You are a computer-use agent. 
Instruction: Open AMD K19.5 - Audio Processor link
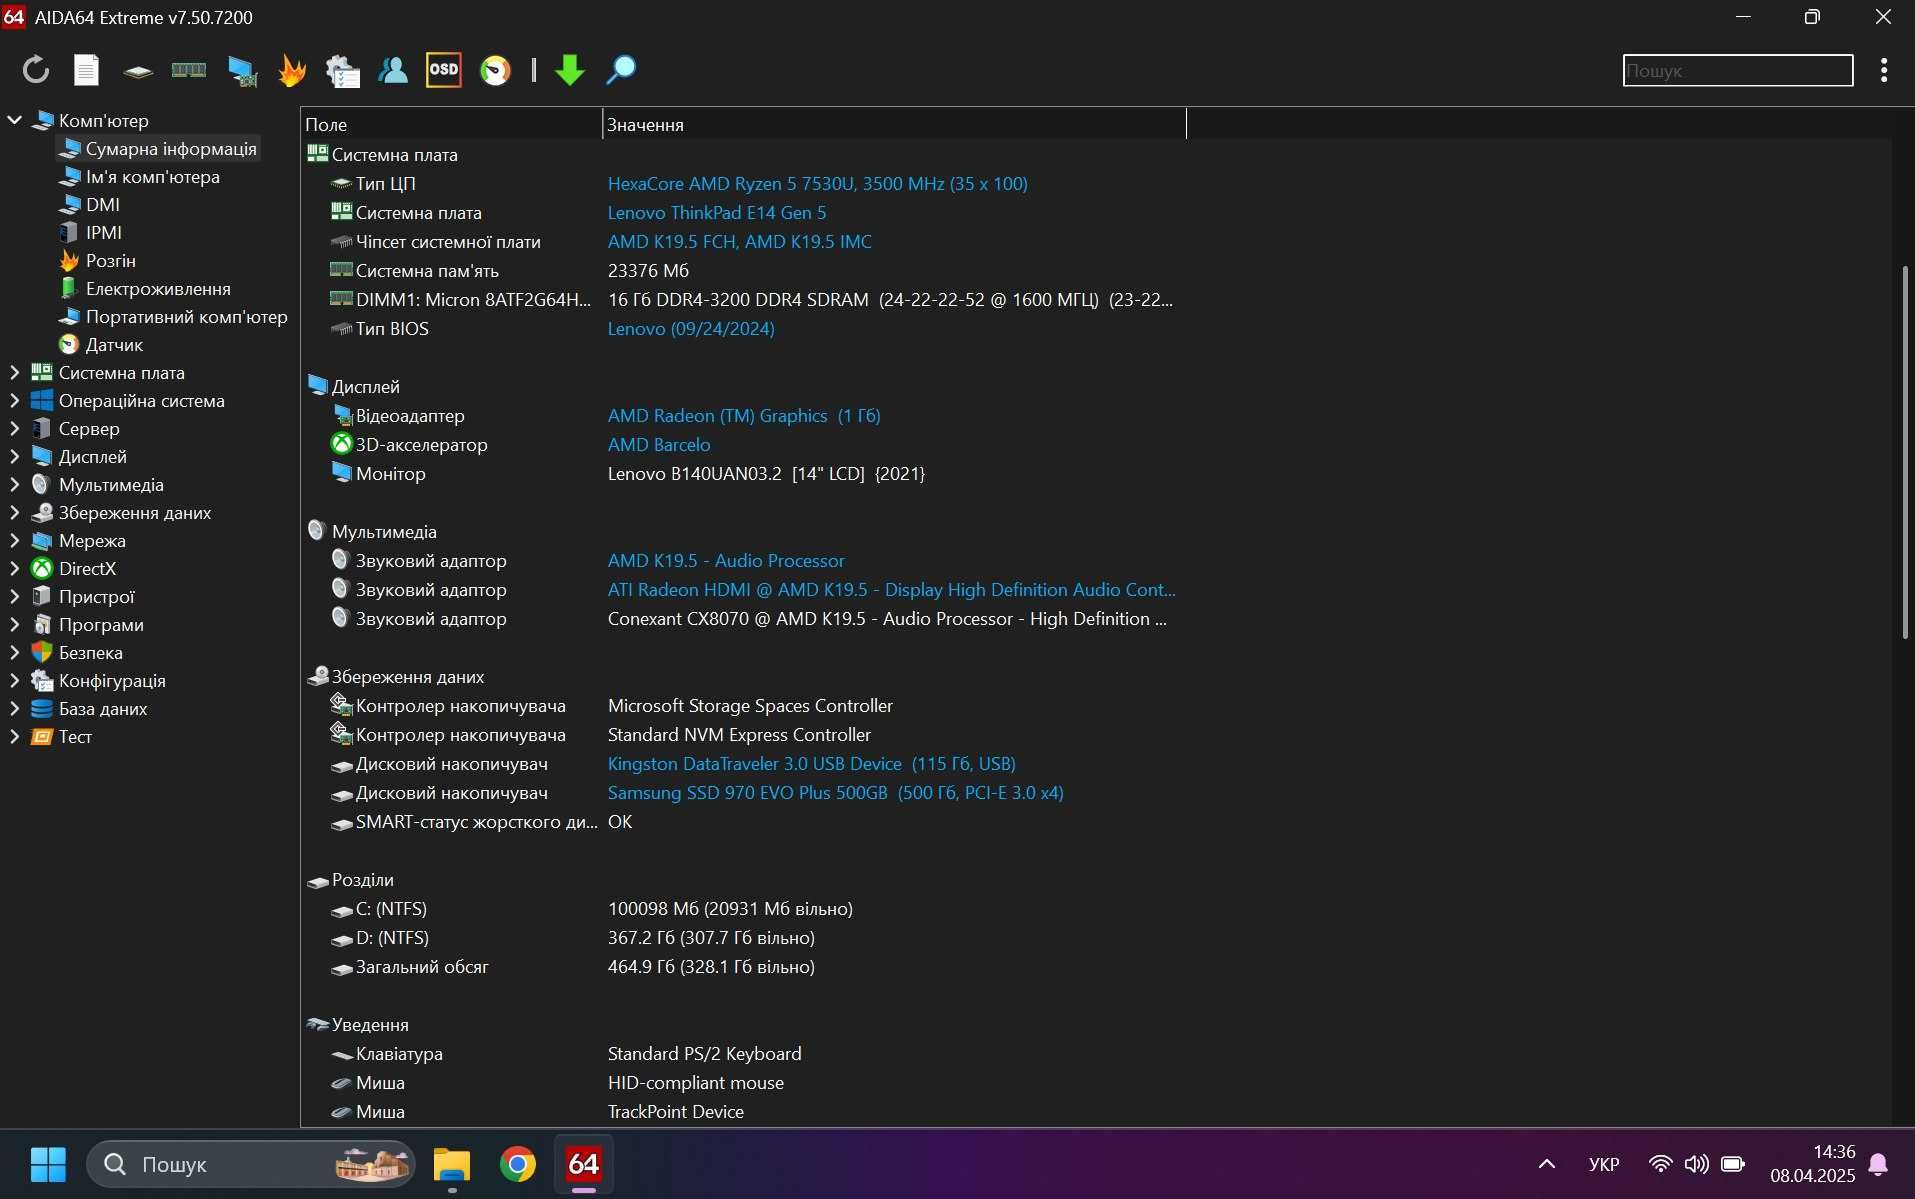[726, 560]
